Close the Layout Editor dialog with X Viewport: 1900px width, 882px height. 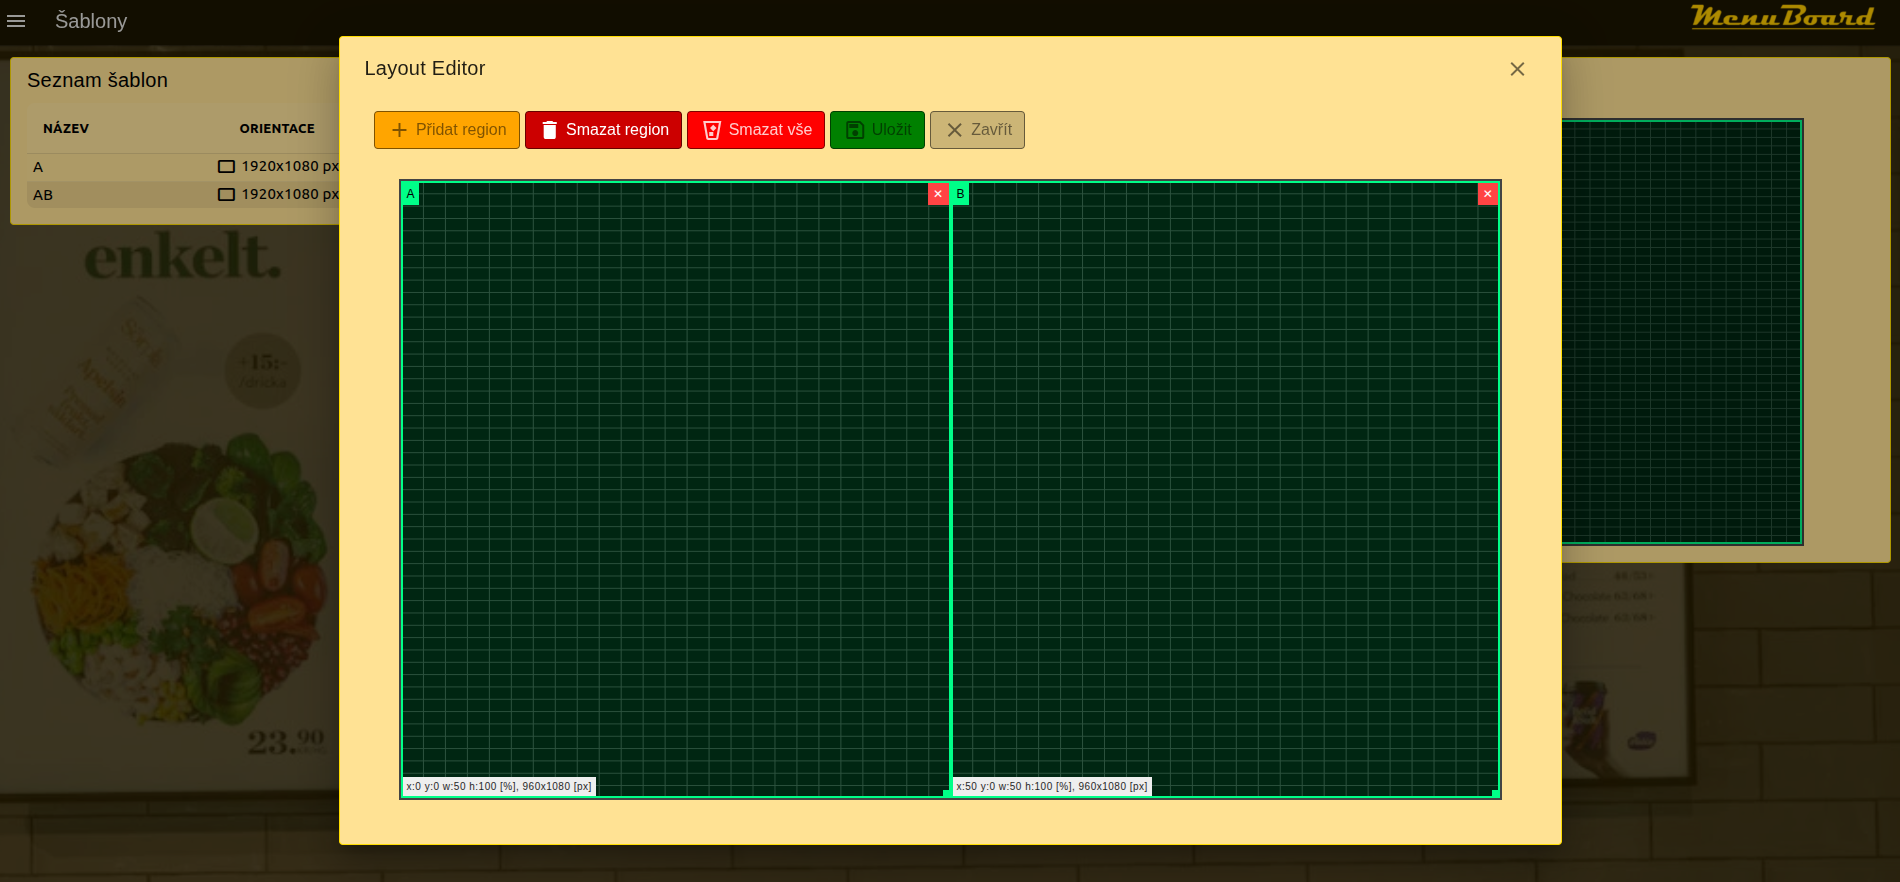click(1517, 69)
